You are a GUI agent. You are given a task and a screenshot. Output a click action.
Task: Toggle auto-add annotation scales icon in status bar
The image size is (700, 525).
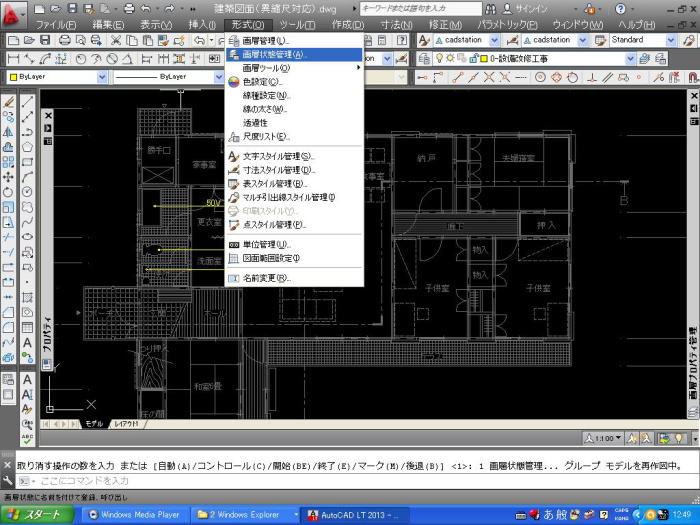[x=646, y=438]
